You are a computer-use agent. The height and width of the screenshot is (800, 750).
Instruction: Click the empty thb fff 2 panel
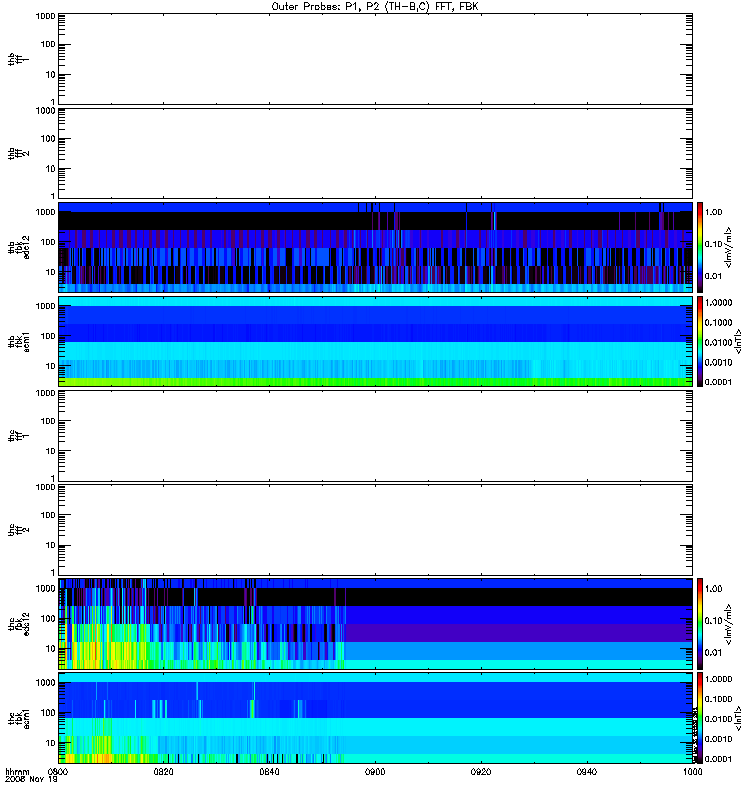click(x=375, y=154)
